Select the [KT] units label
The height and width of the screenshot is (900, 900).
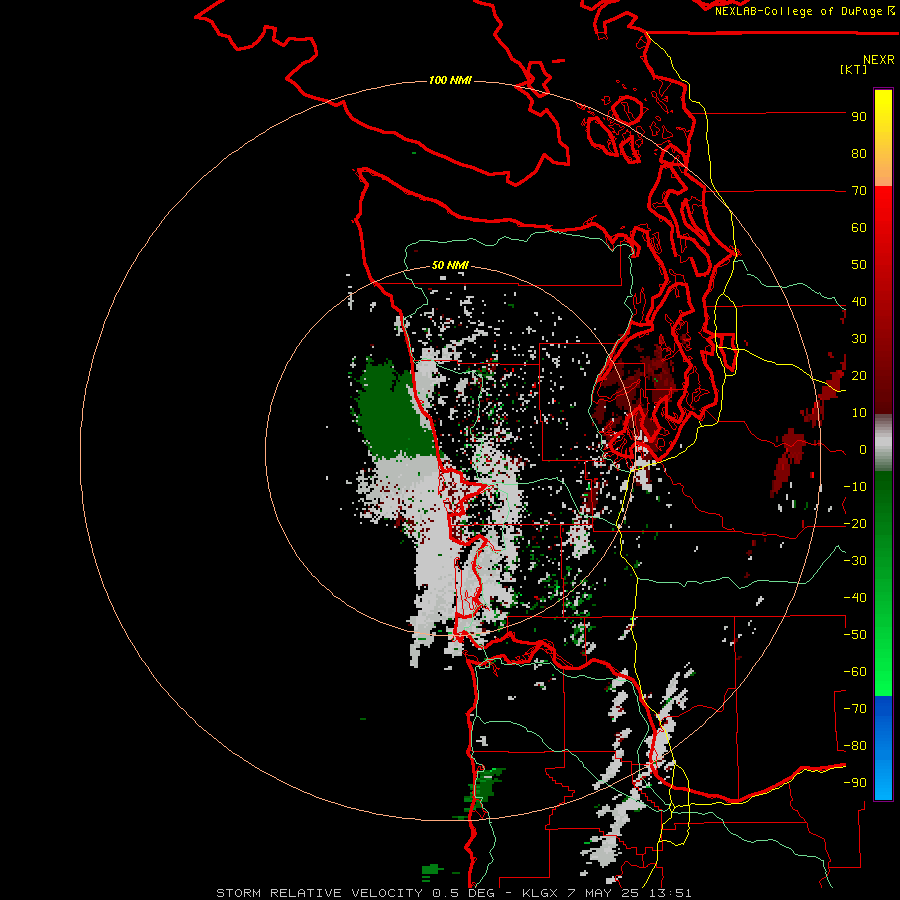(x=853, y=69)
